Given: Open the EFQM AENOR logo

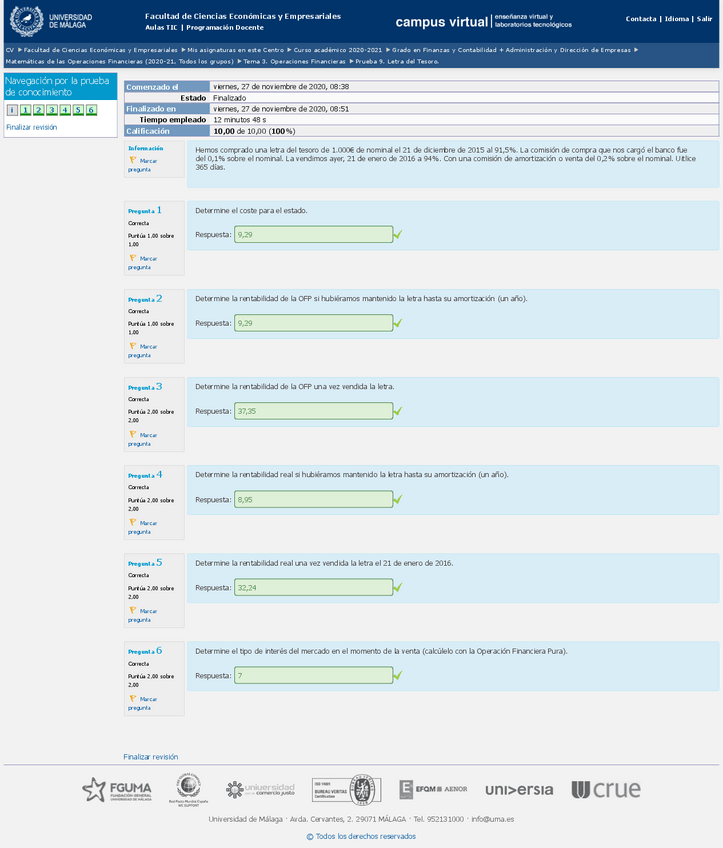Looking at the screenshot, I should (x=433, y=790).
